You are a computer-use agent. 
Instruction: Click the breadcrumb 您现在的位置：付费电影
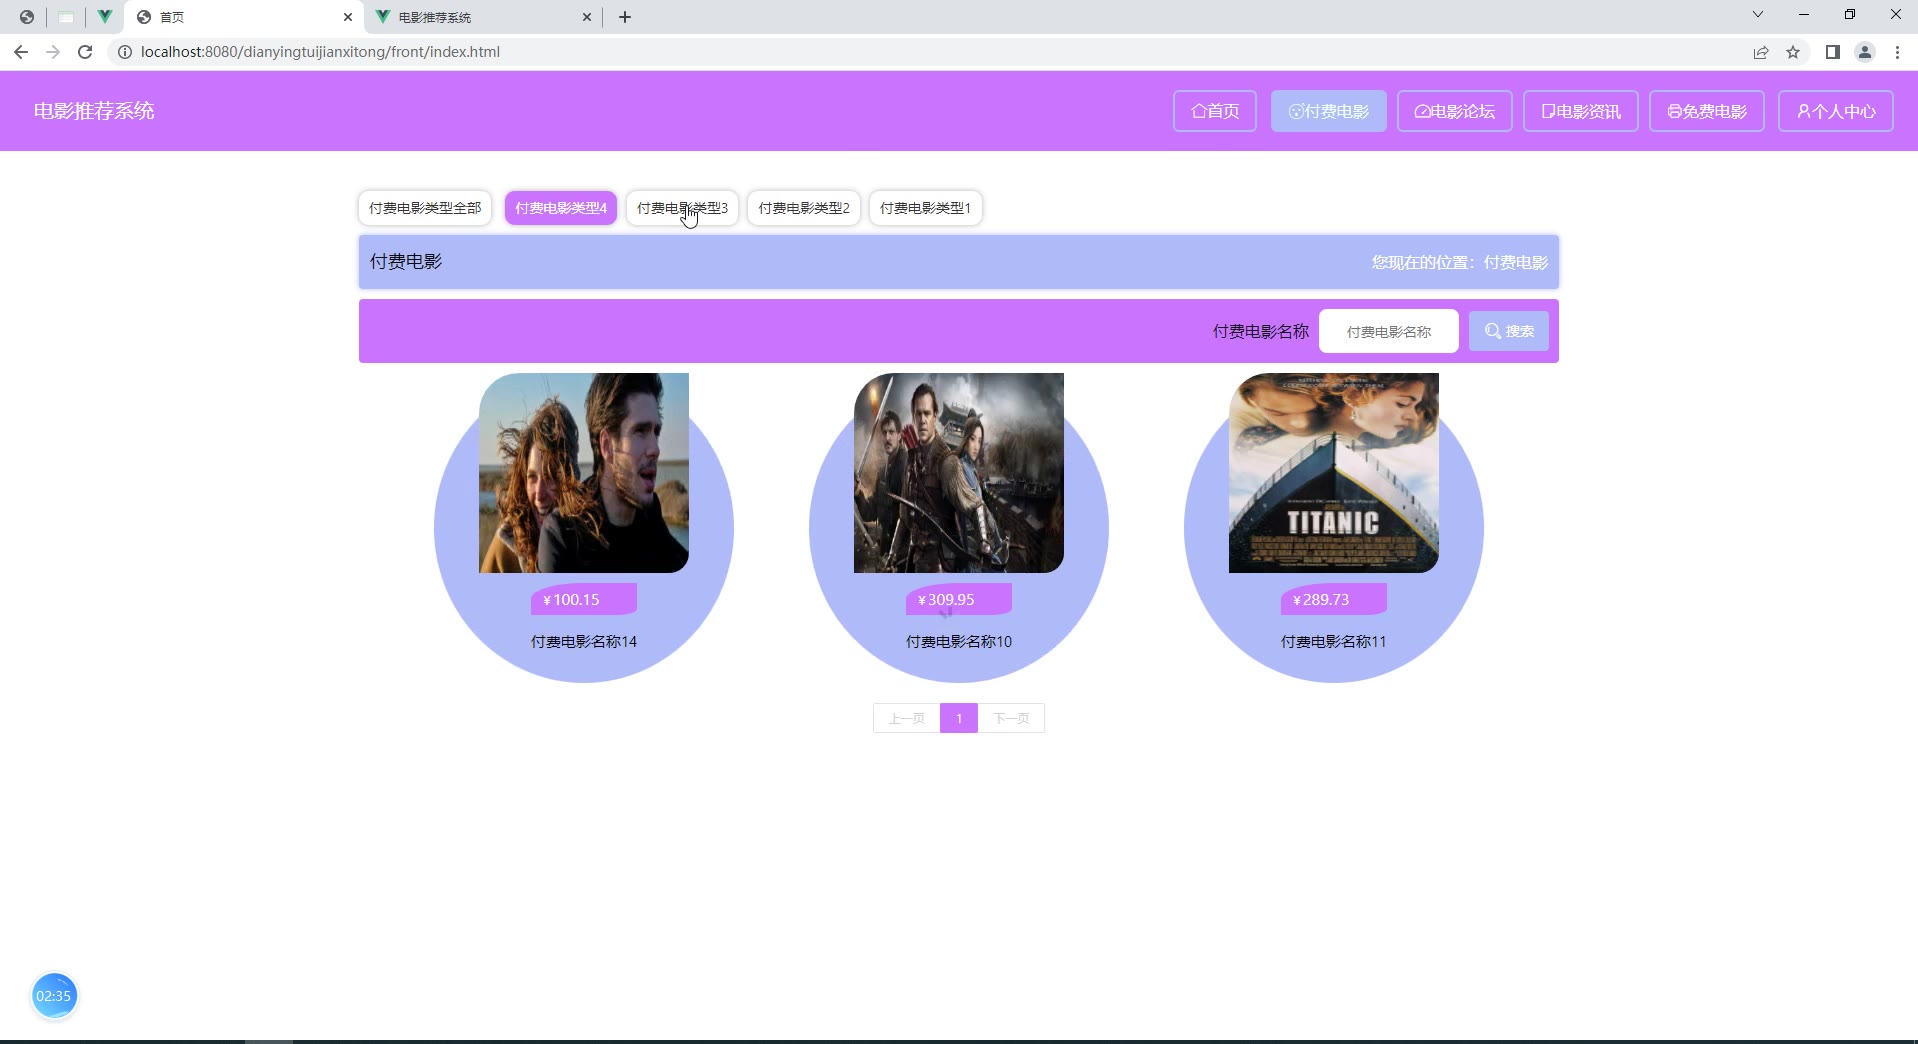[x=1460, y=262]
